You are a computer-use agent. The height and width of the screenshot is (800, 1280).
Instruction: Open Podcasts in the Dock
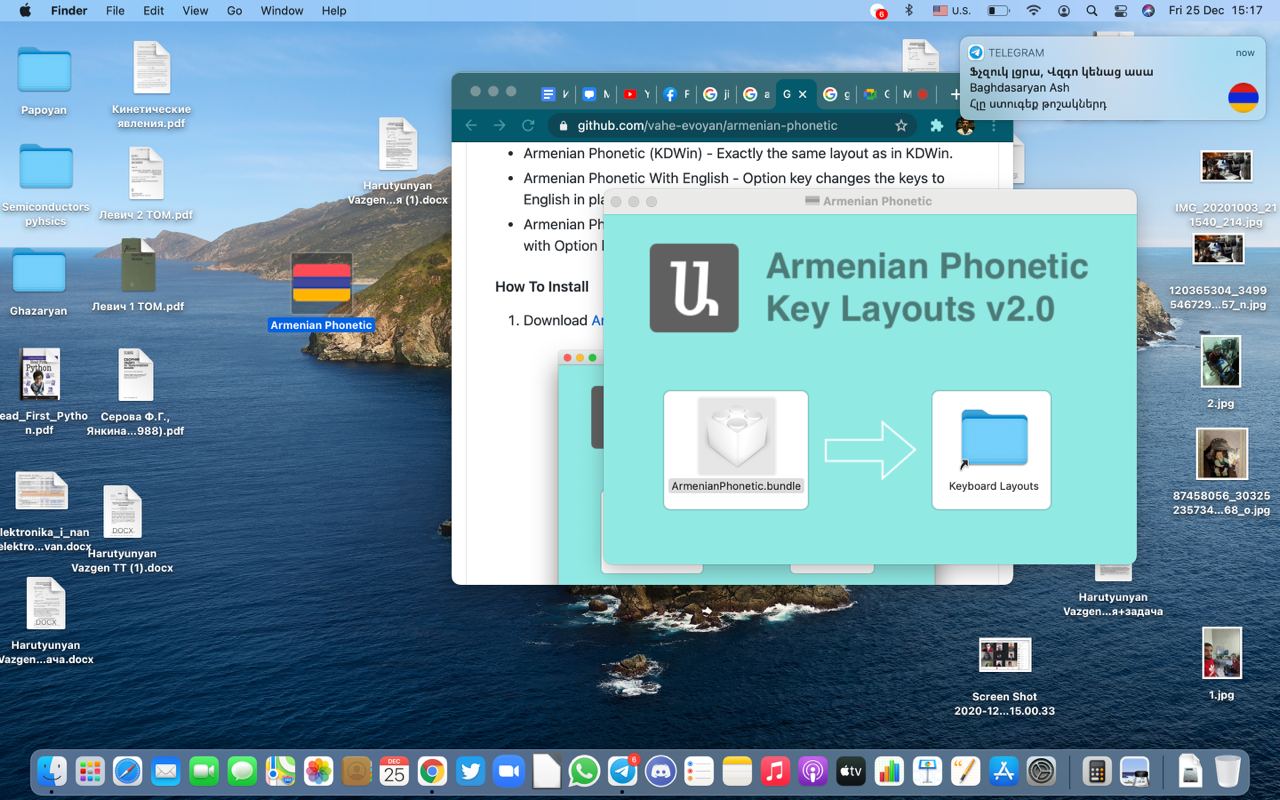(812, 771)
